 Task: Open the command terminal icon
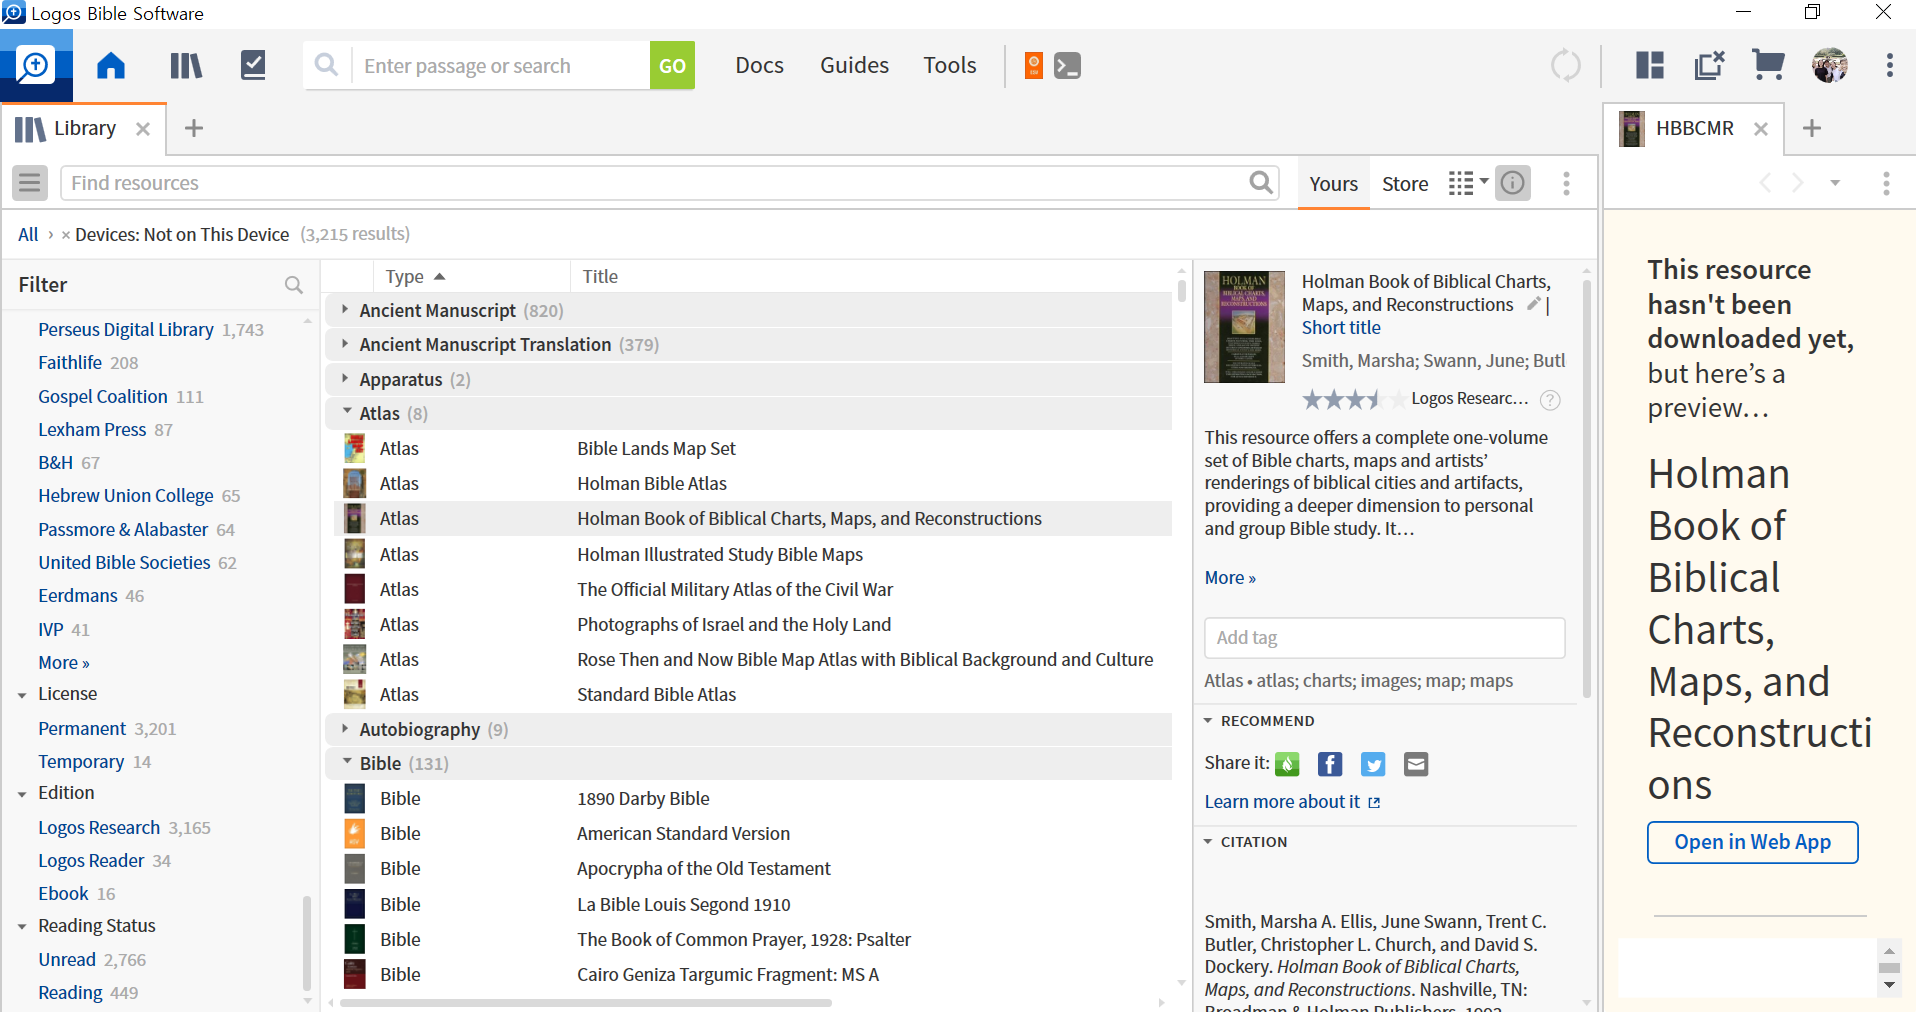tap(1068, 66)
